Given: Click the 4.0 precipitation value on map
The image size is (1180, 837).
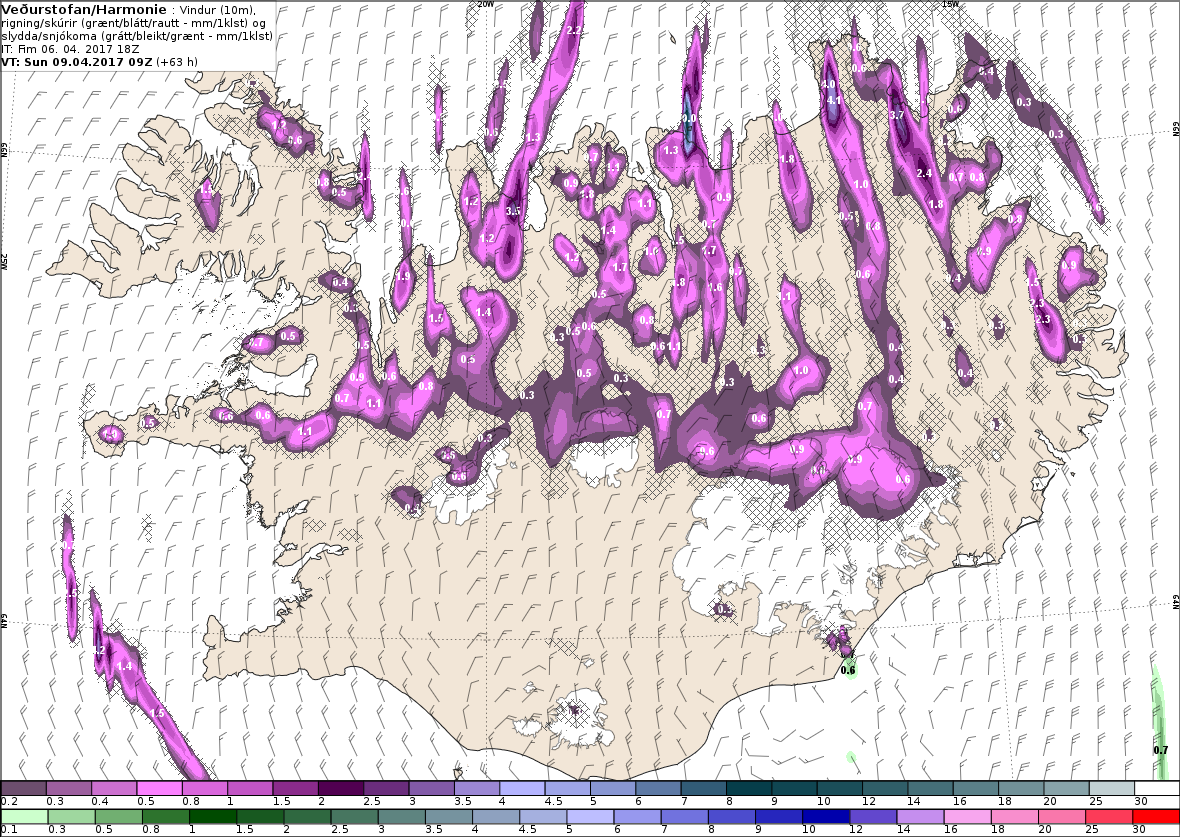Looking at the screenshot, I should pyautogui.click(x=829, y=84).
